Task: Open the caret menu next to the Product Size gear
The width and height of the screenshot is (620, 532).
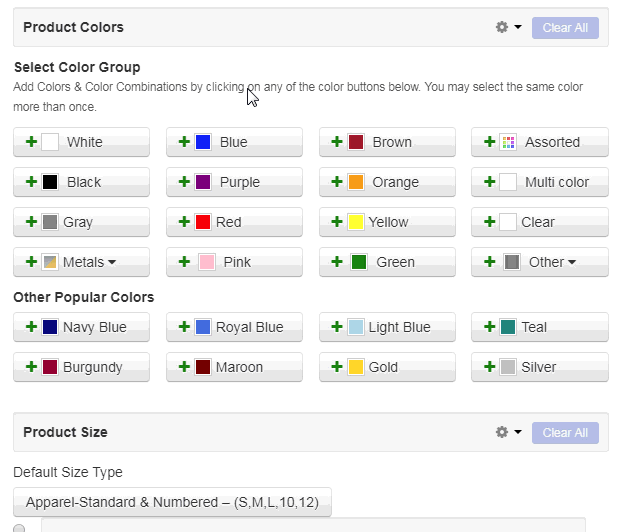Action: (x=518, y=432)
